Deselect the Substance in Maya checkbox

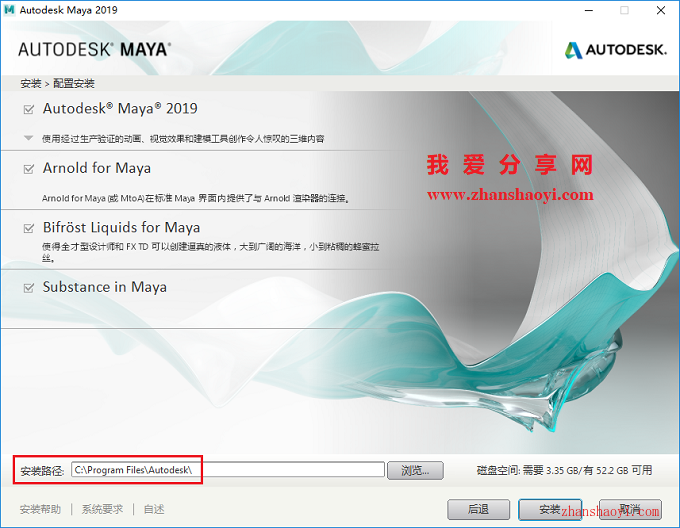(x=28, y=288)
